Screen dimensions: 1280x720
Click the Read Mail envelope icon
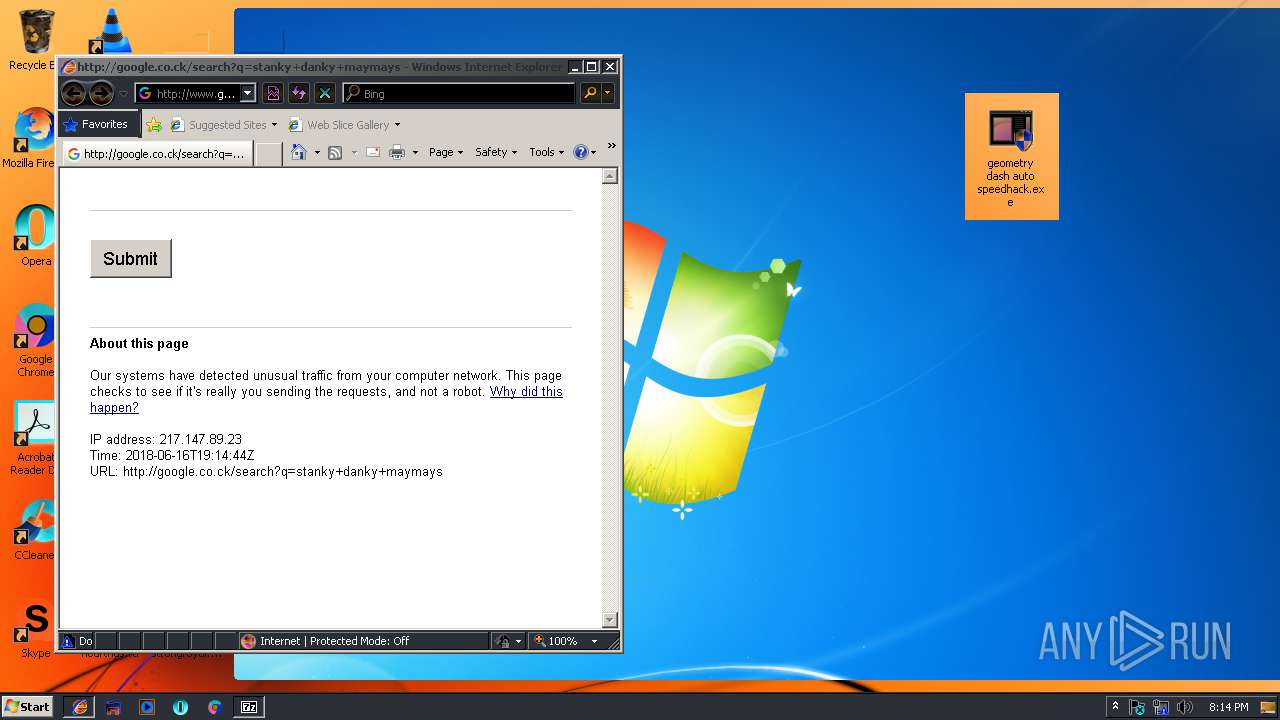[373, 152]
